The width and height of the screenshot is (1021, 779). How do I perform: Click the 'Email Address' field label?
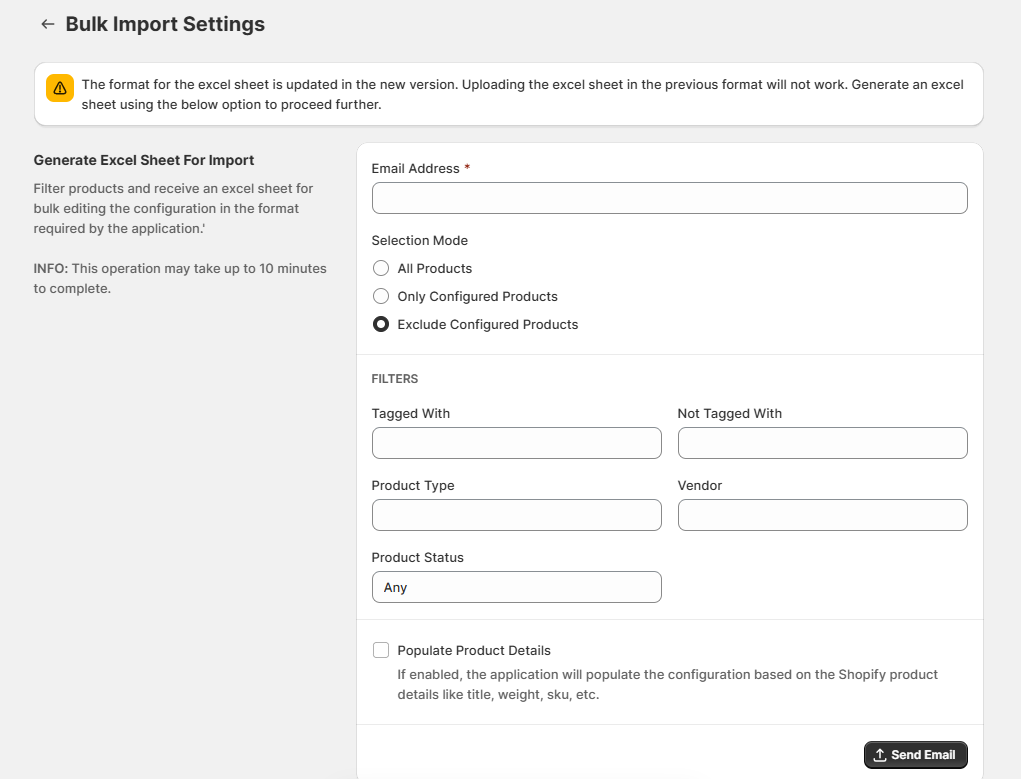pos(415,169)
